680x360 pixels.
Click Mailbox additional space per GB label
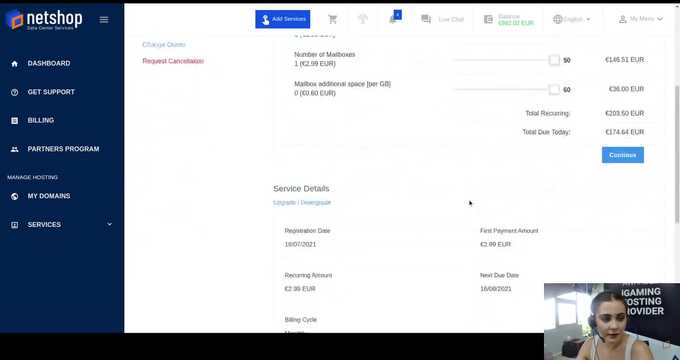pyautogui.click(x=343, y=84)
